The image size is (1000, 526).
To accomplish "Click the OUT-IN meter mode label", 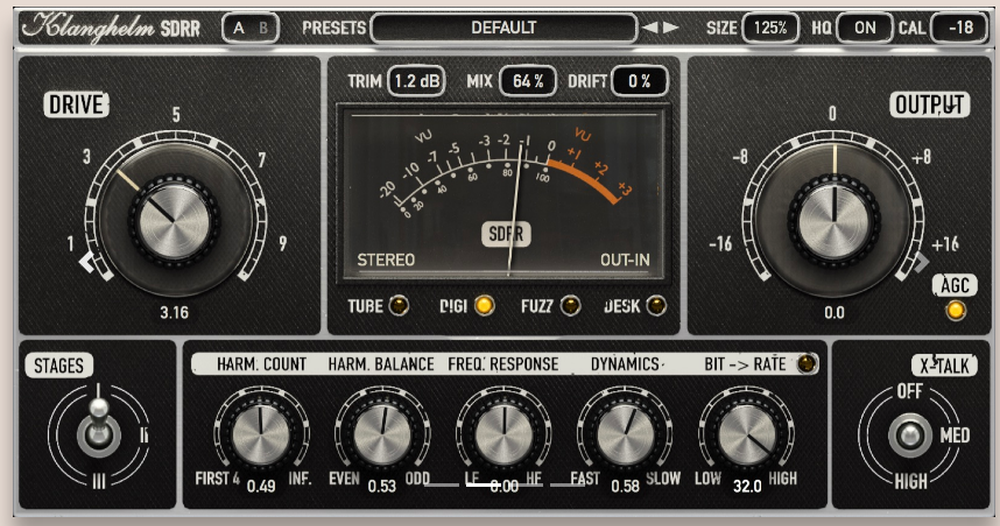I will (x=625, y=260).
